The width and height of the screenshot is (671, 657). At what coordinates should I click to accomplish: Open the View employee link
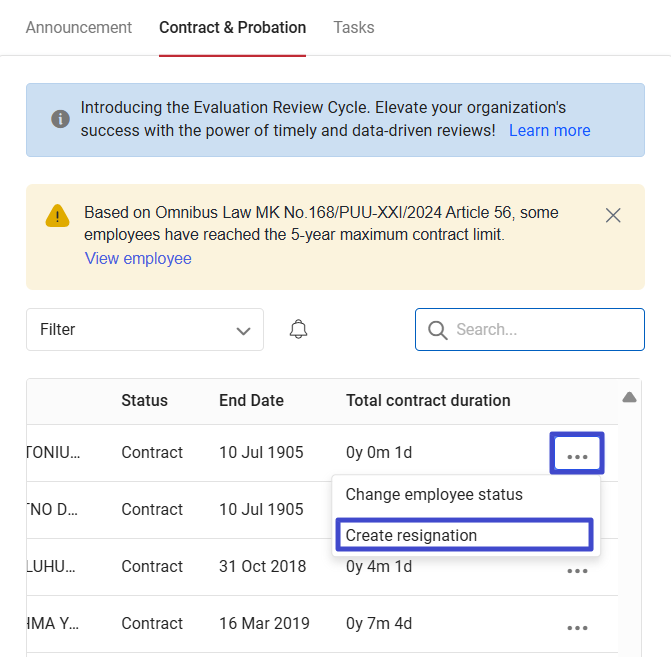(x=138, y=258)
